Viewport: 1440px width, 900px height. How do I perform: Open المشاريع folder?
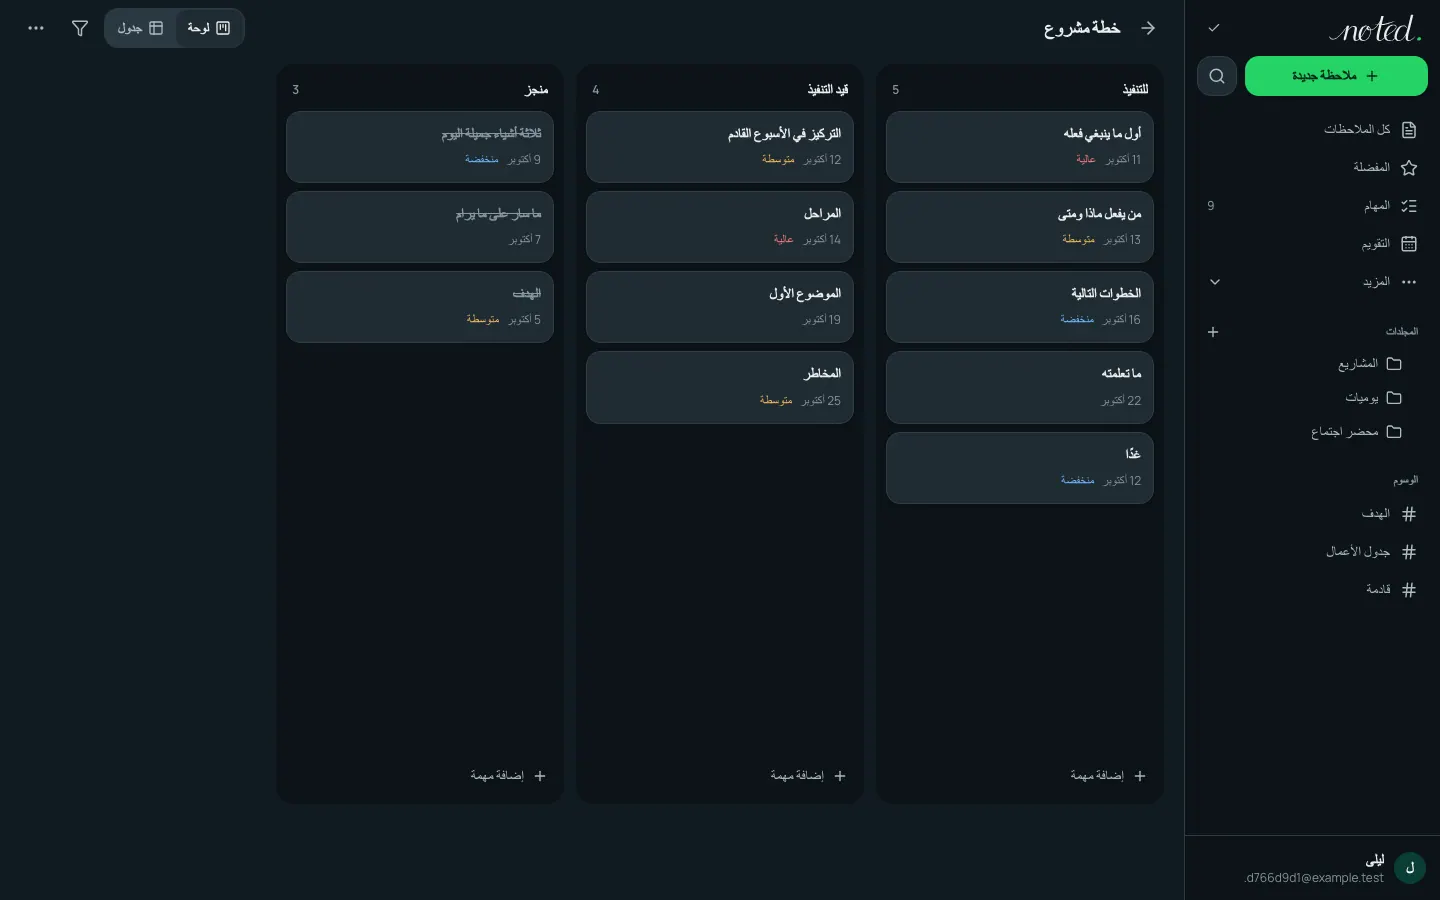[x=1313, y=364]
